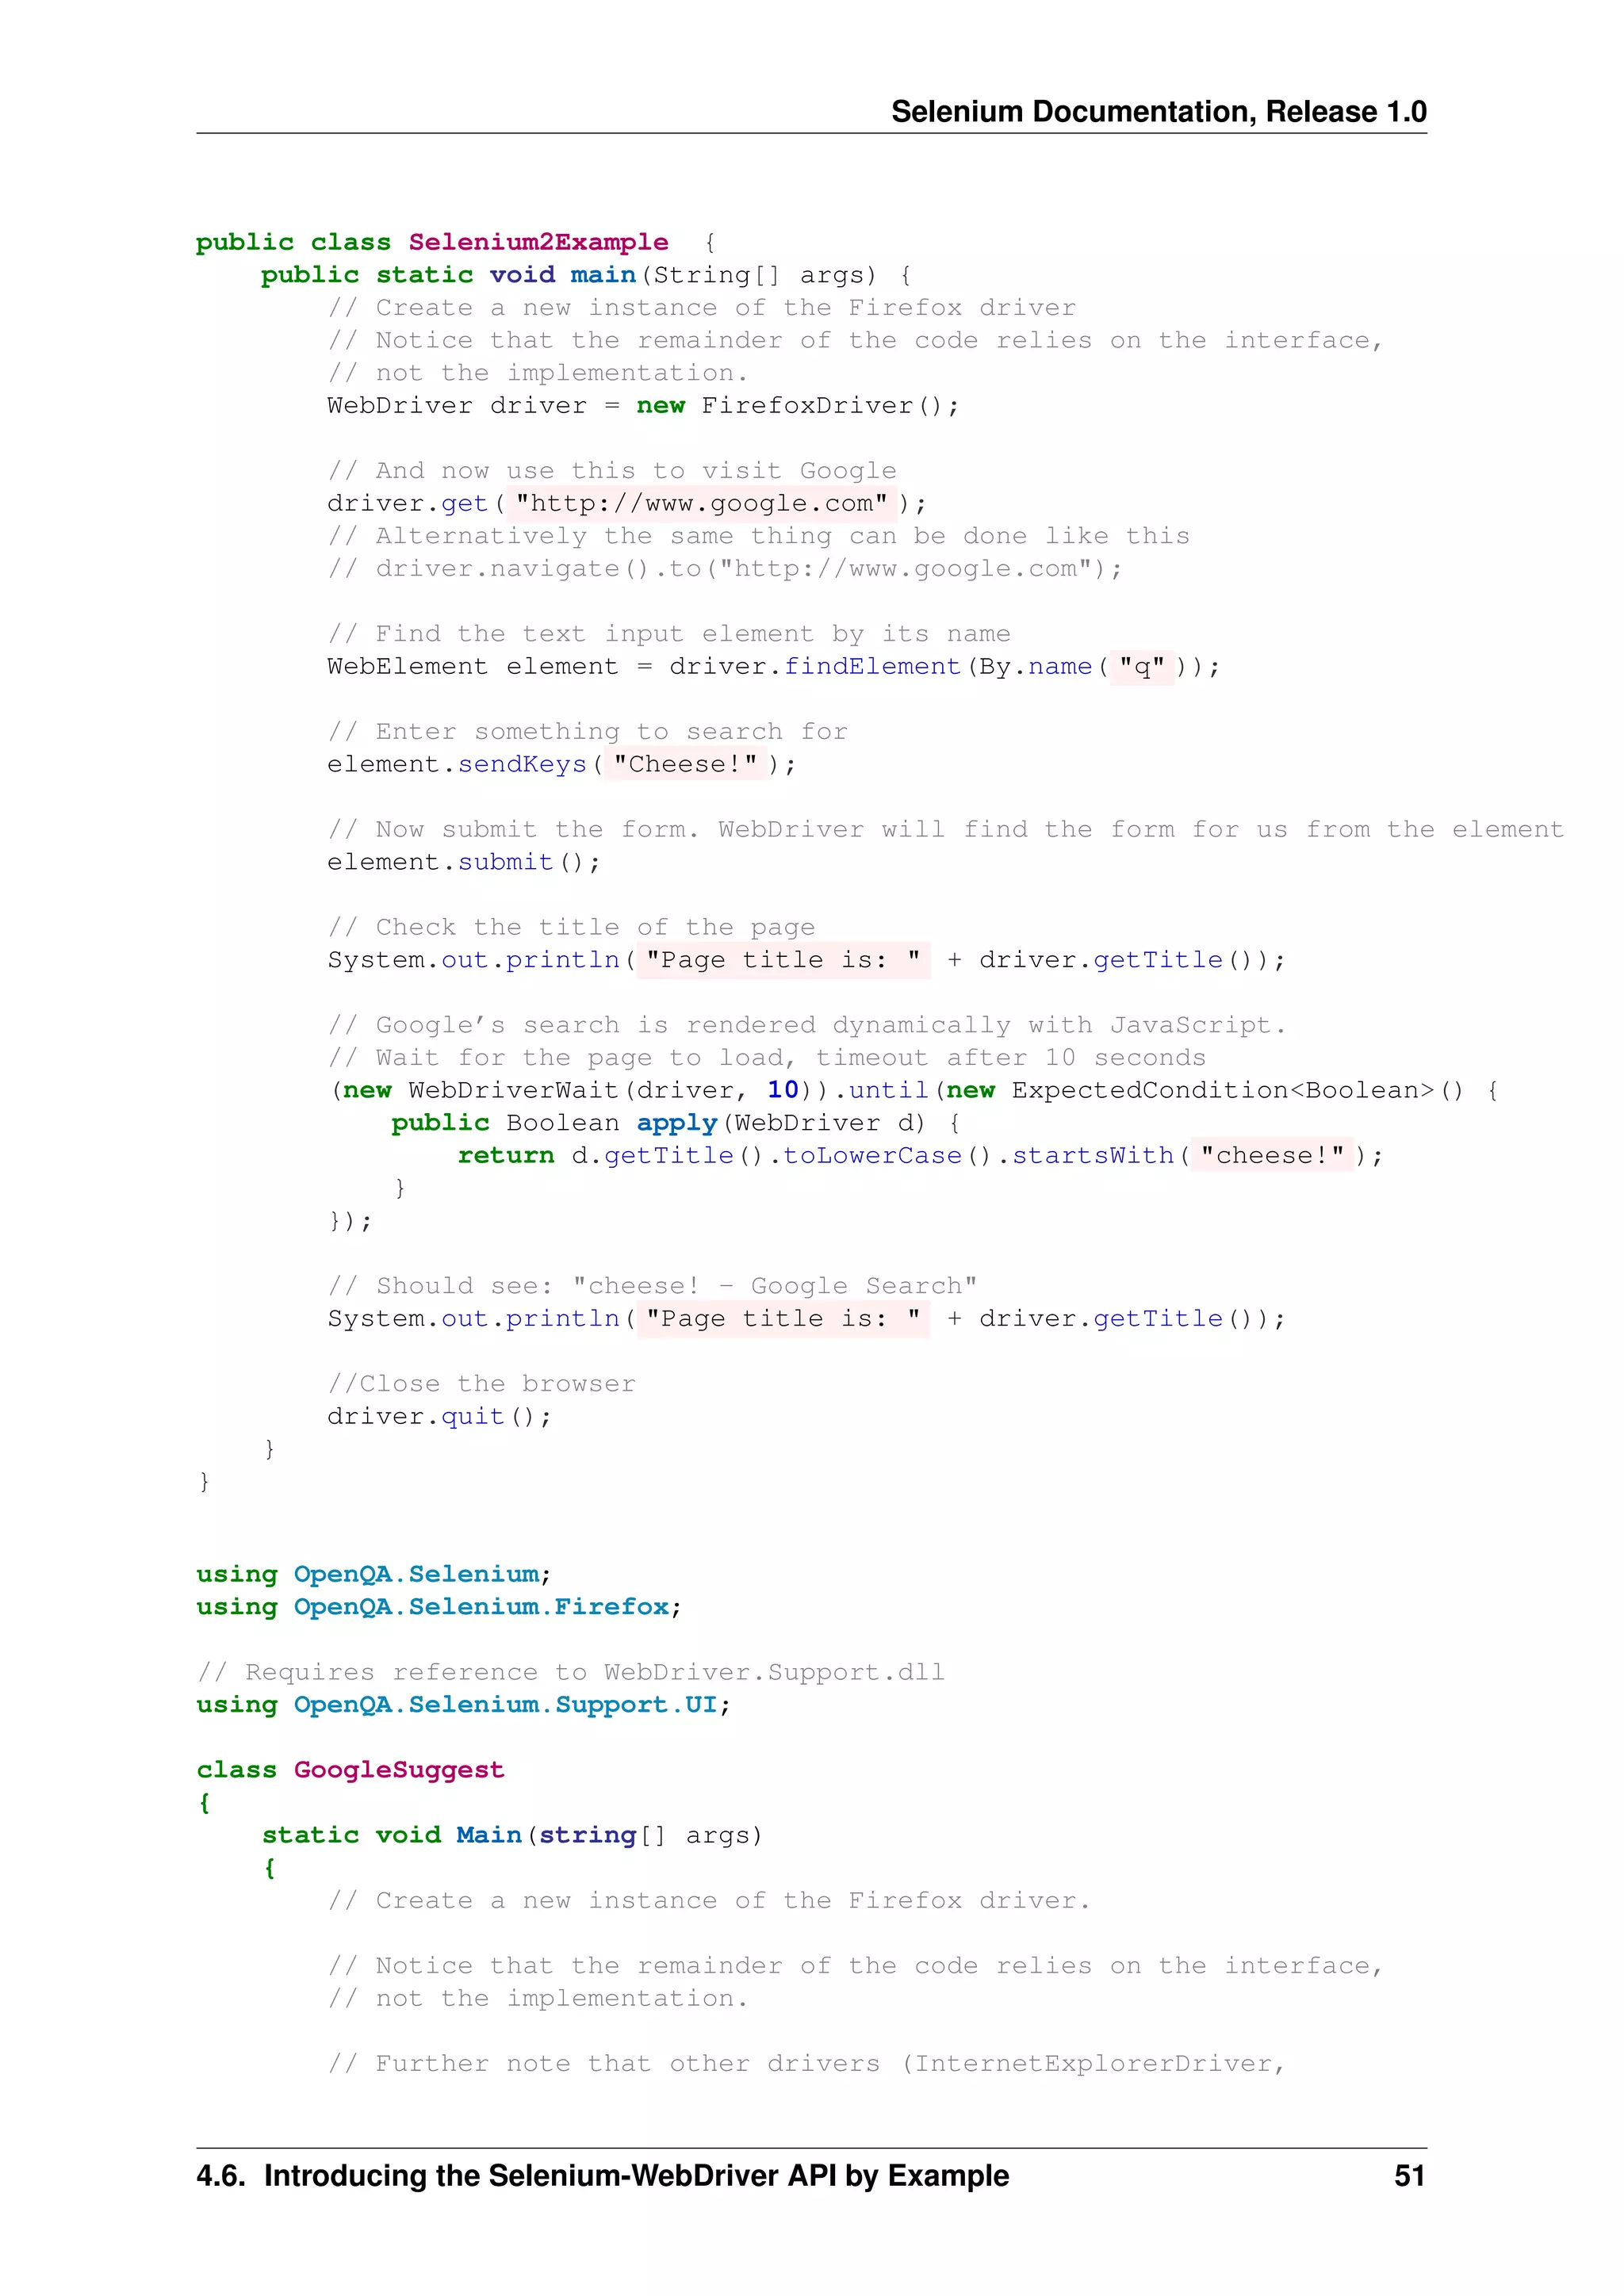This screenshot has width=1624, height=2296.
Task: Click the string "http://www.google.com" in driver.get
Action: pos(702,503)
